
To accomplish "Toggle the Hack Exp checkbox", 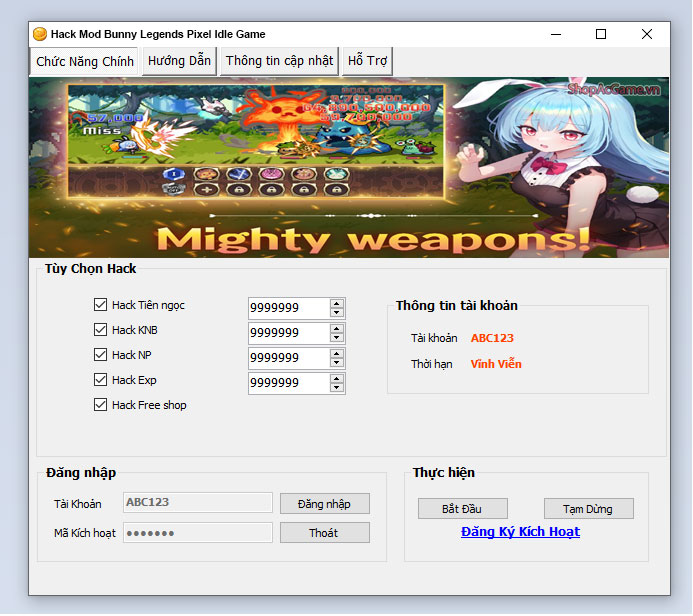I will pyautogui.click(x=100, y=380).
